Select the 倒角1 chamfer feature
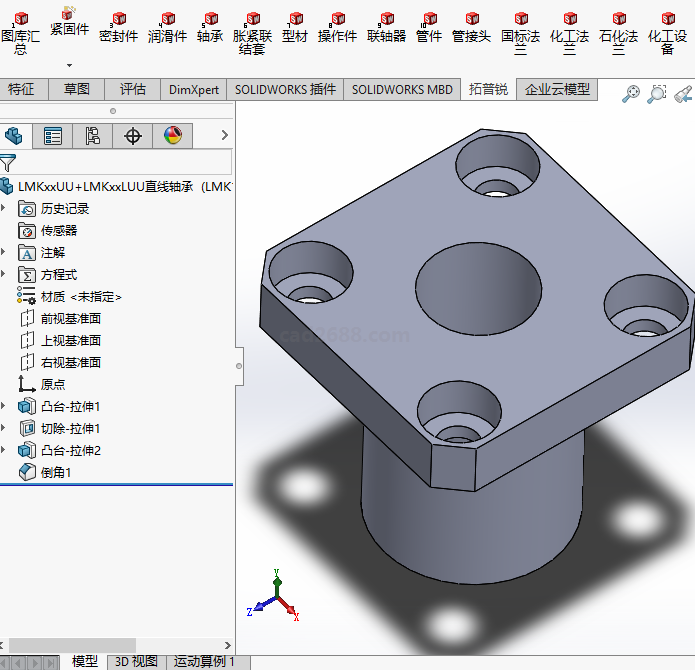 (56, 472)
